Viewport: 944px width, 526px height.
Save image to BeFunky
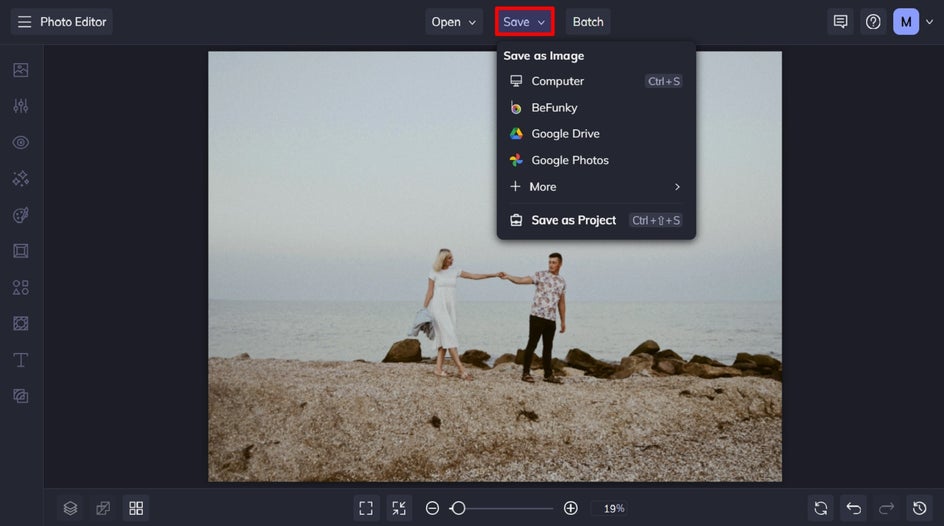click(x=596, y=108)
